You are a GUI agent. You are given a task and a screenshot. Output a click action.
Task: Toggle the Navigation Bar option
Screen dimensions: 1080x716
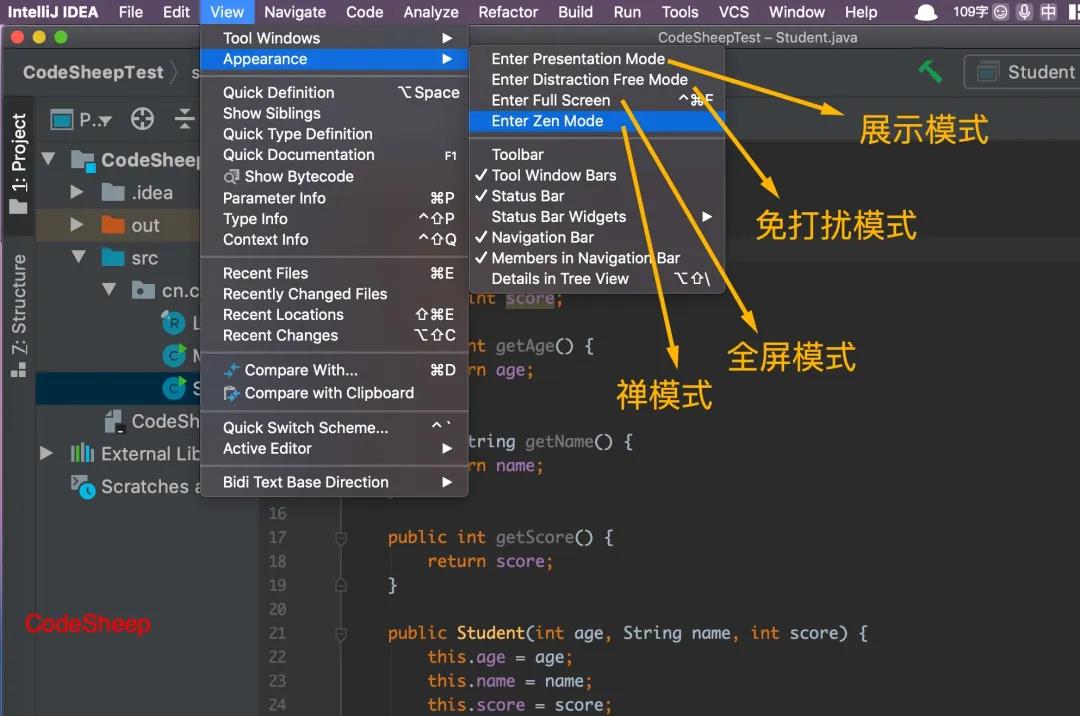(x=596, y=238)
